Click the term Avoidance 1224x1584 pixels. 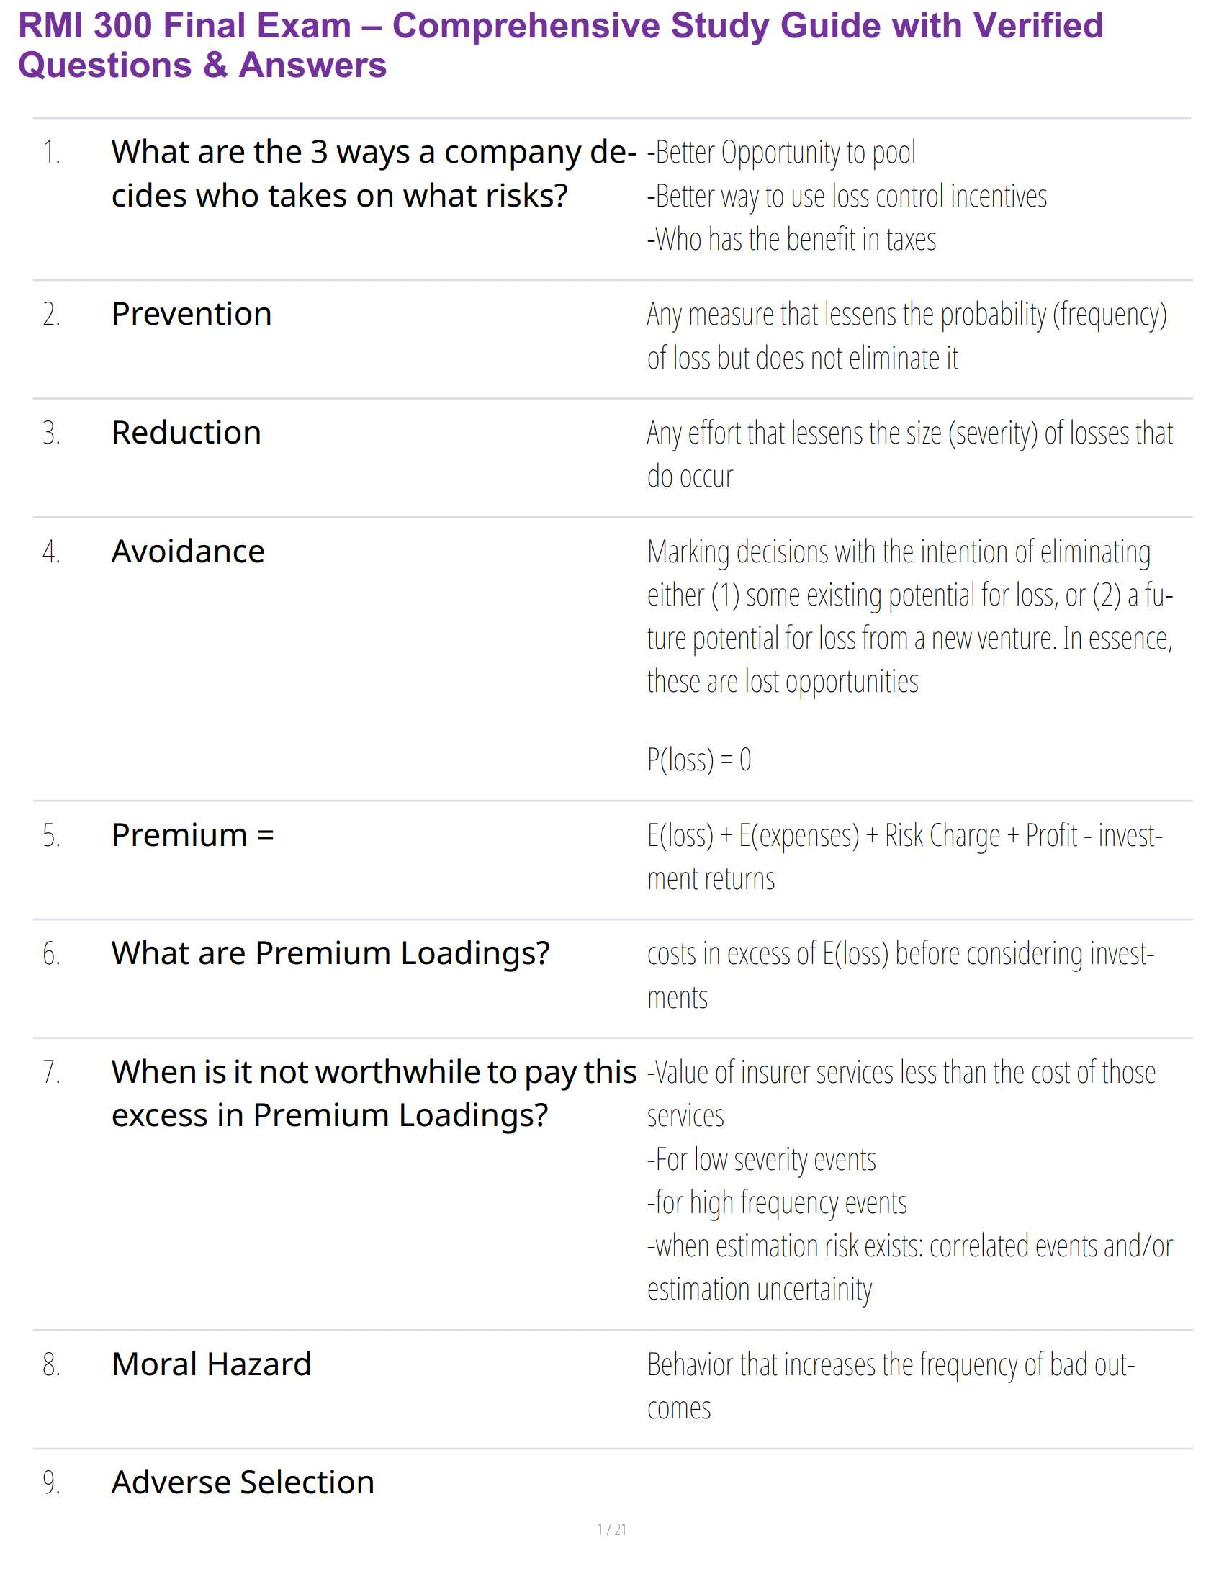coord(188,551)
